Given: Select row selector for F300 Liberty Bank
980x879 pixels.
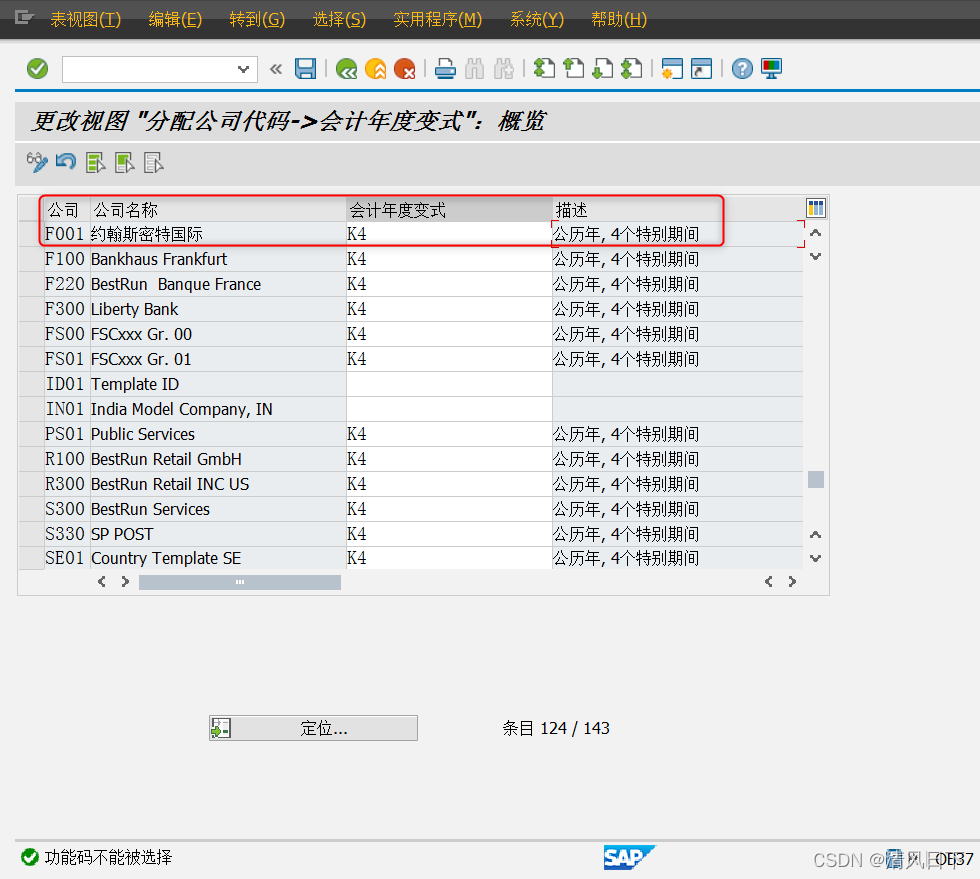Looking at the screenshot, I should click(x=31, y=309).
